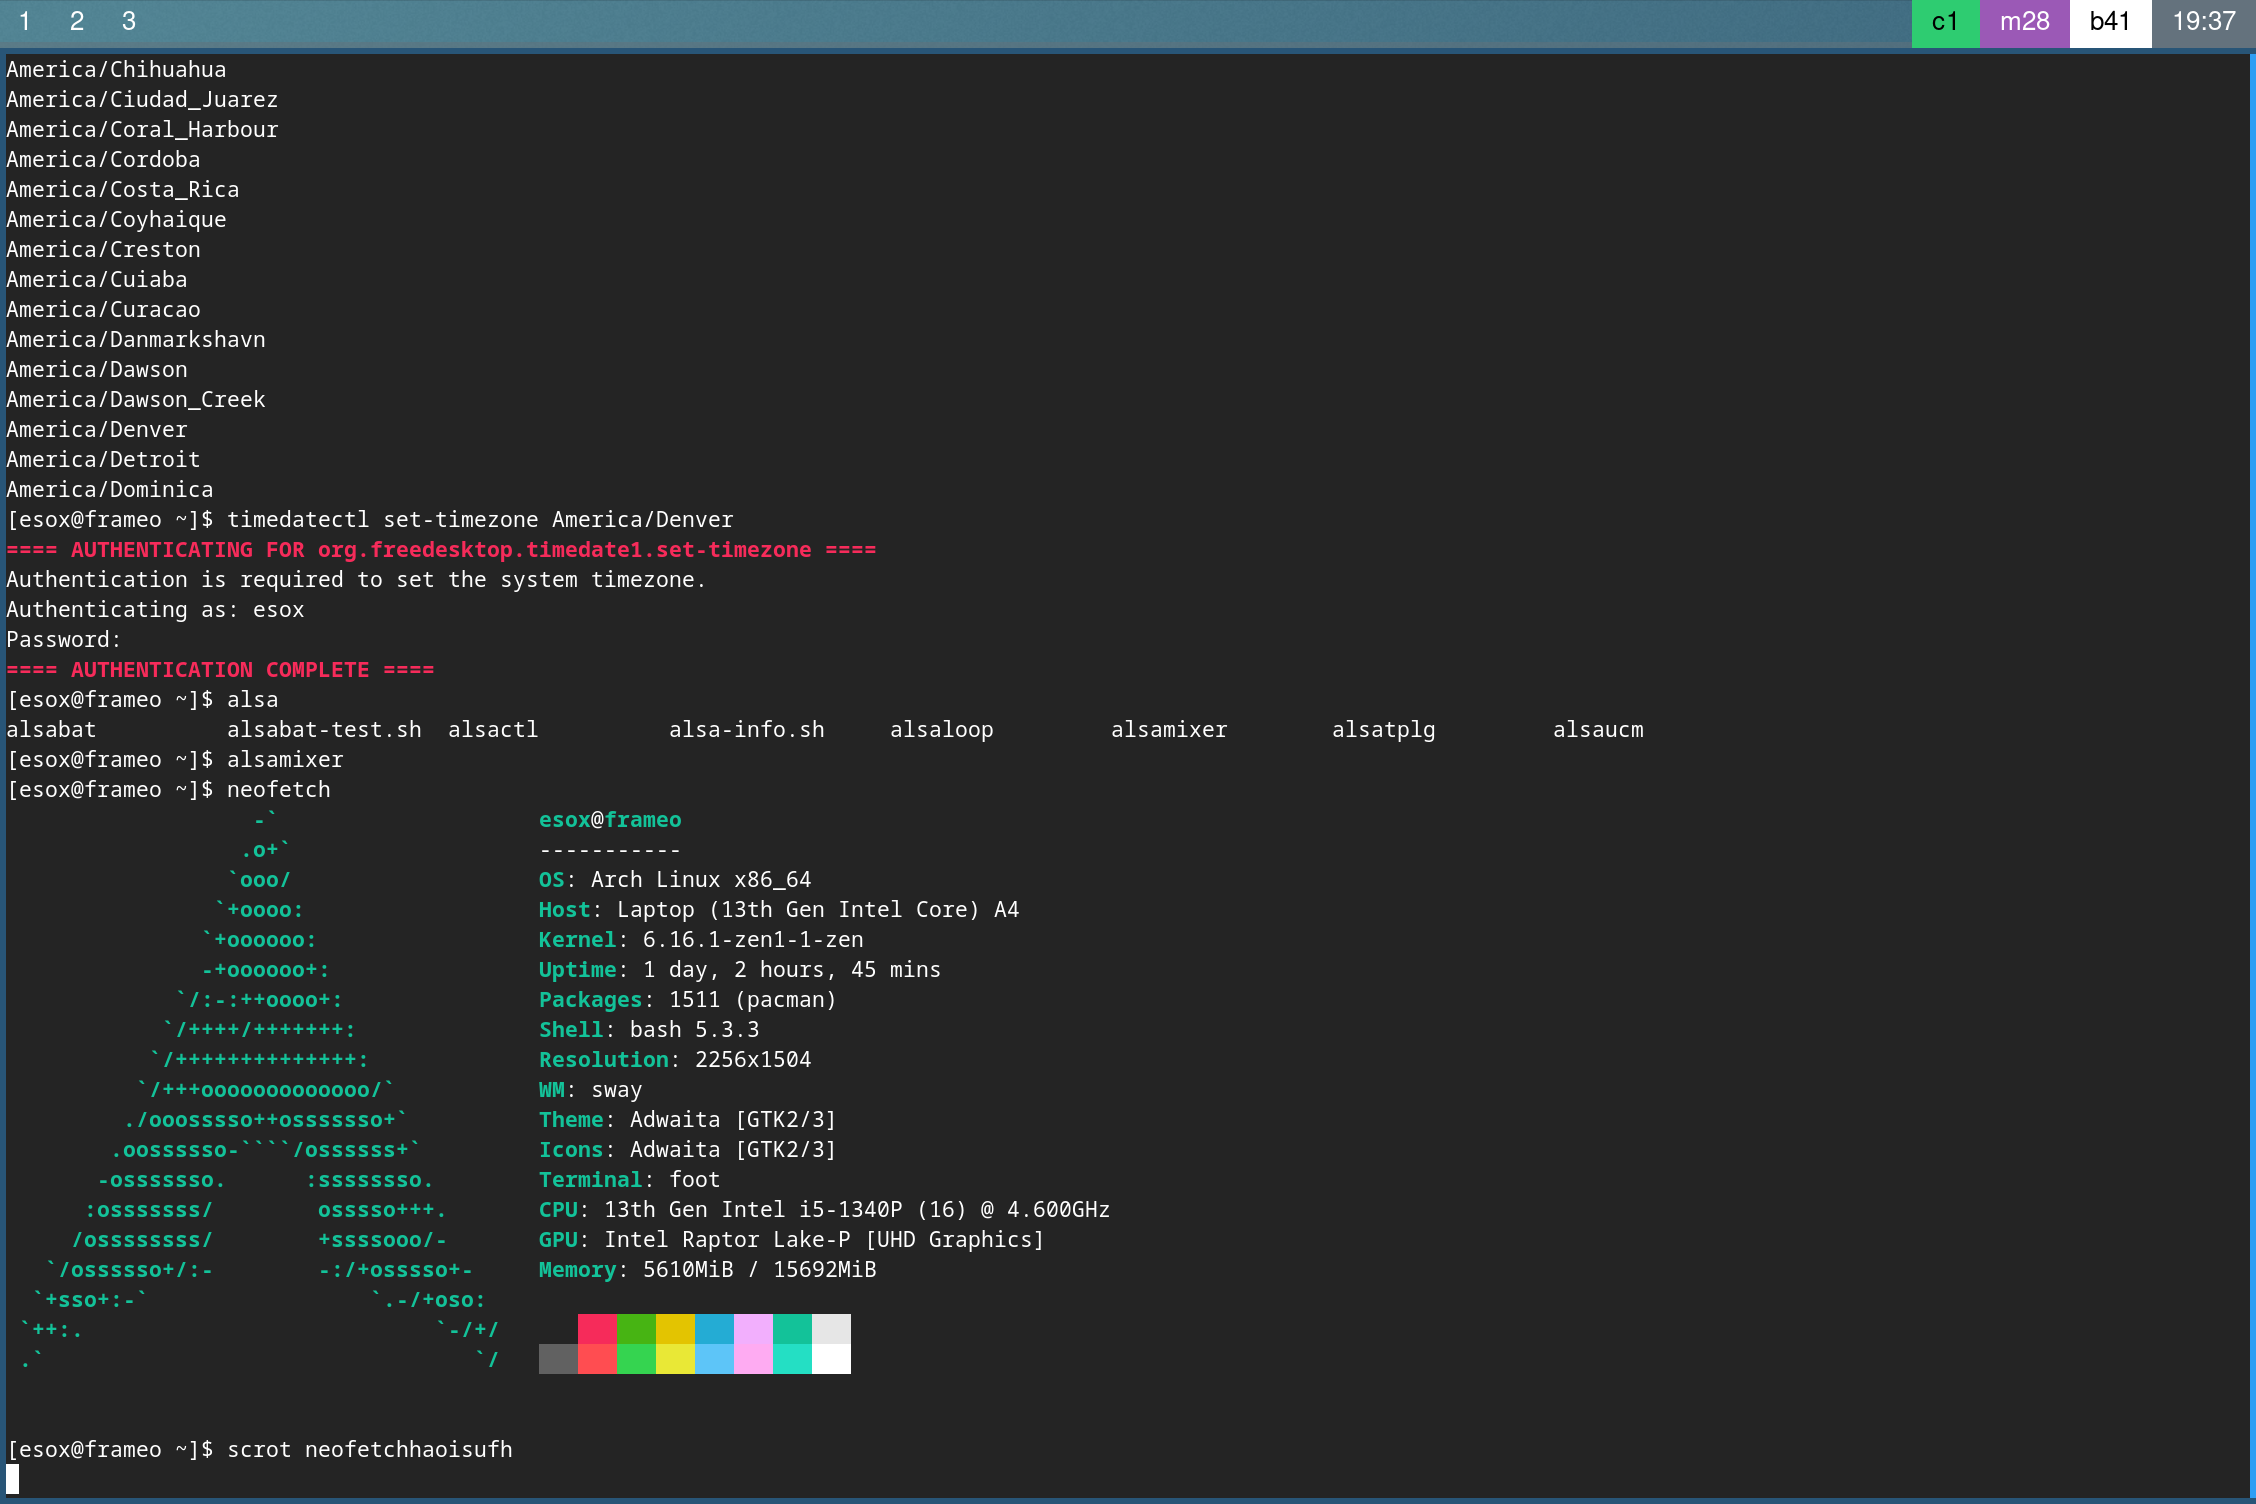Viewport: 2256px width, 1504px height.
Task: Click the teal color block in the top palette row
Action: [x=792, y=1328]
